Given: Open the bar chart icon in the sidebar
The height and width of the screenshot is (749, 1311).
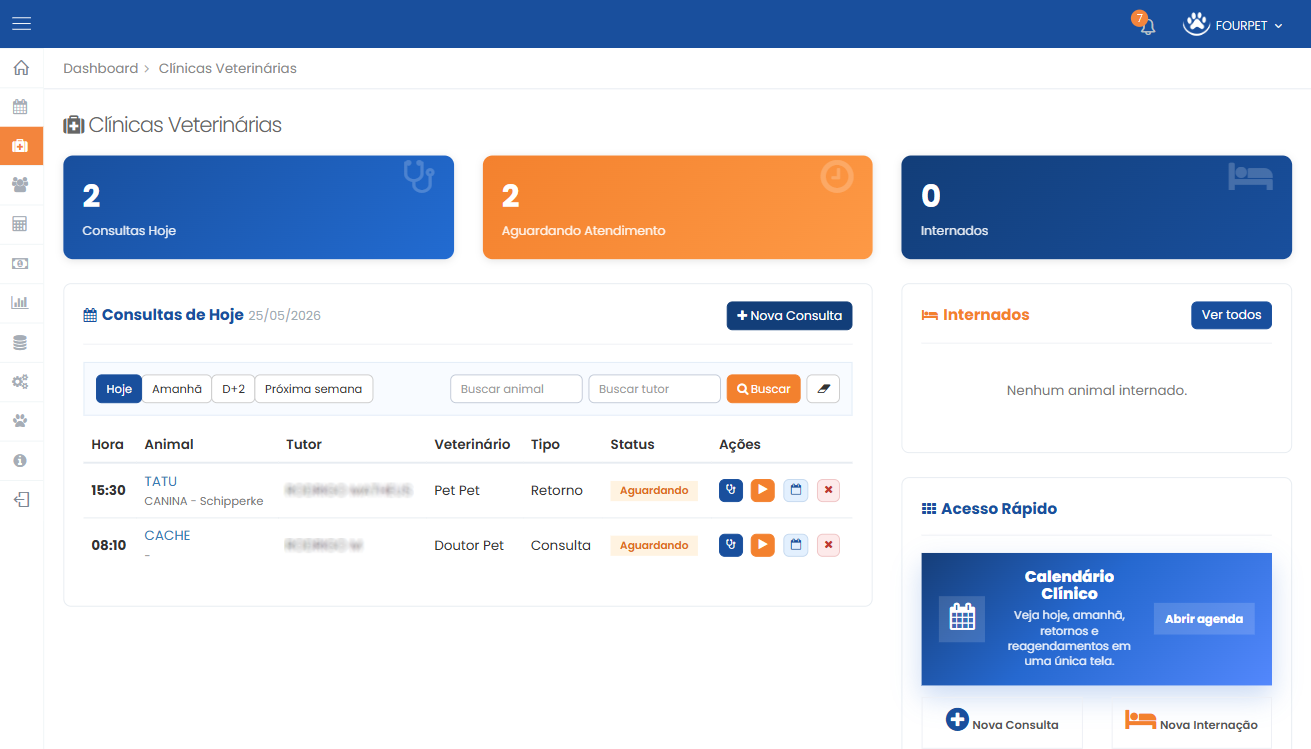Looking at the screenshot, I should 21,303.
